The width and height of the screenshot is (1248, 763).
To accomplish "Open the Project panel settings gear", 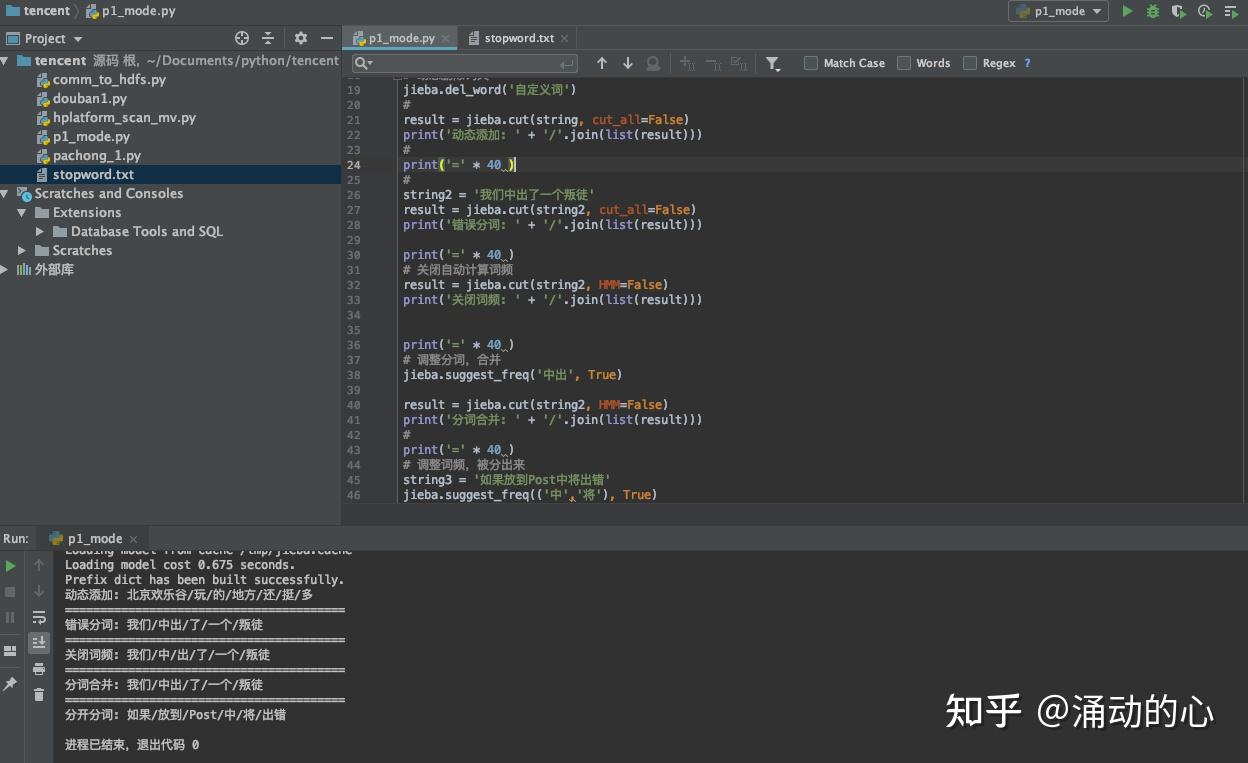I will pyautogui.click(x=300, y=37).
